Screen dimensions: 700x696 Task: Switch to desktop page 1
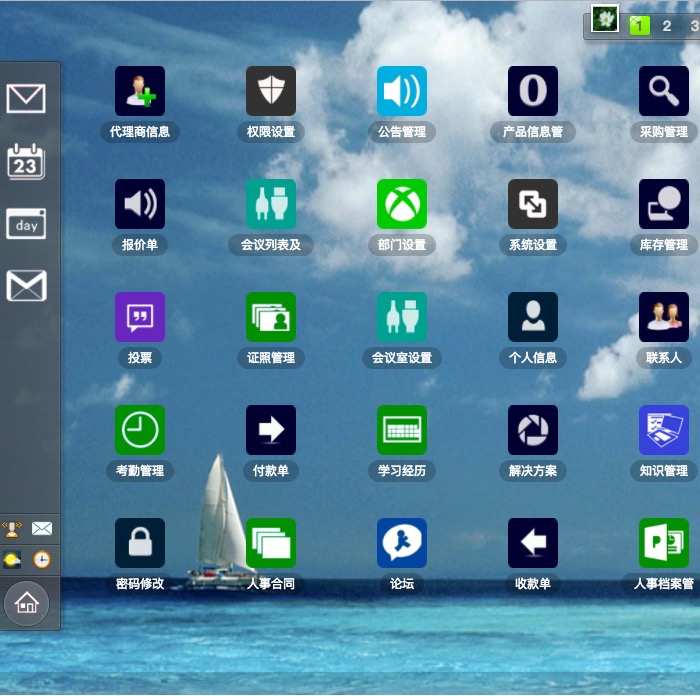pos(639,25)
